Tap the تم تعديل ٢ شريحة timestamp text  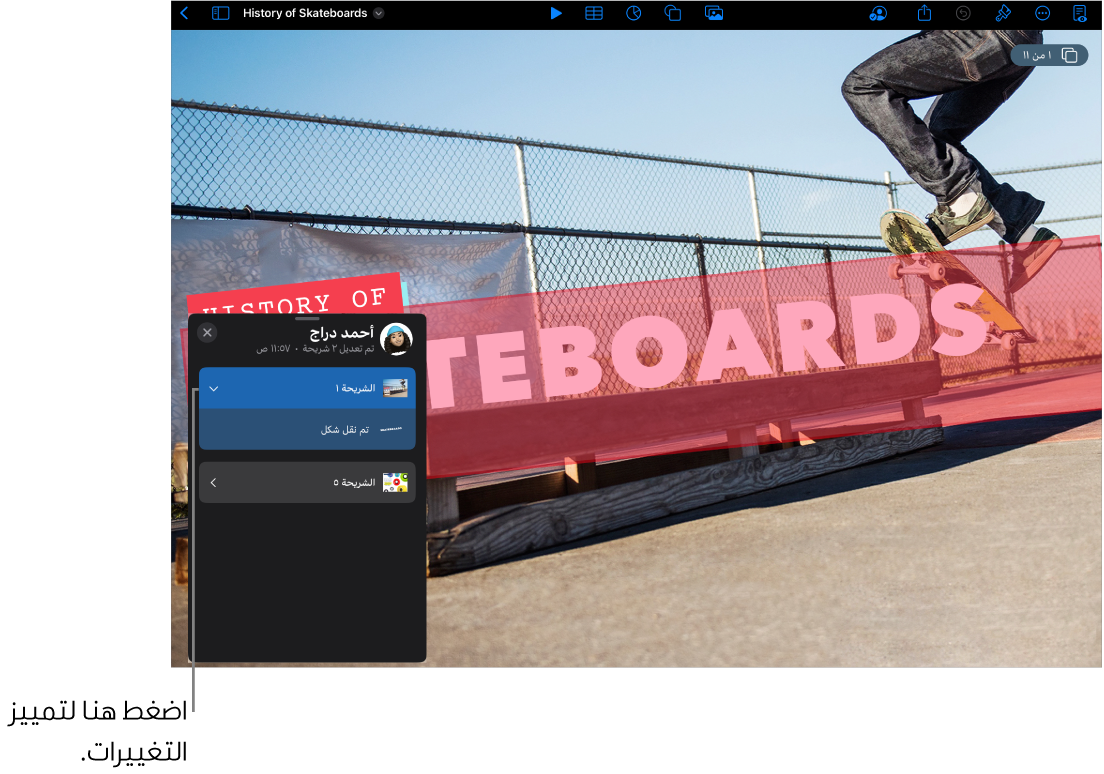(315, 349)
